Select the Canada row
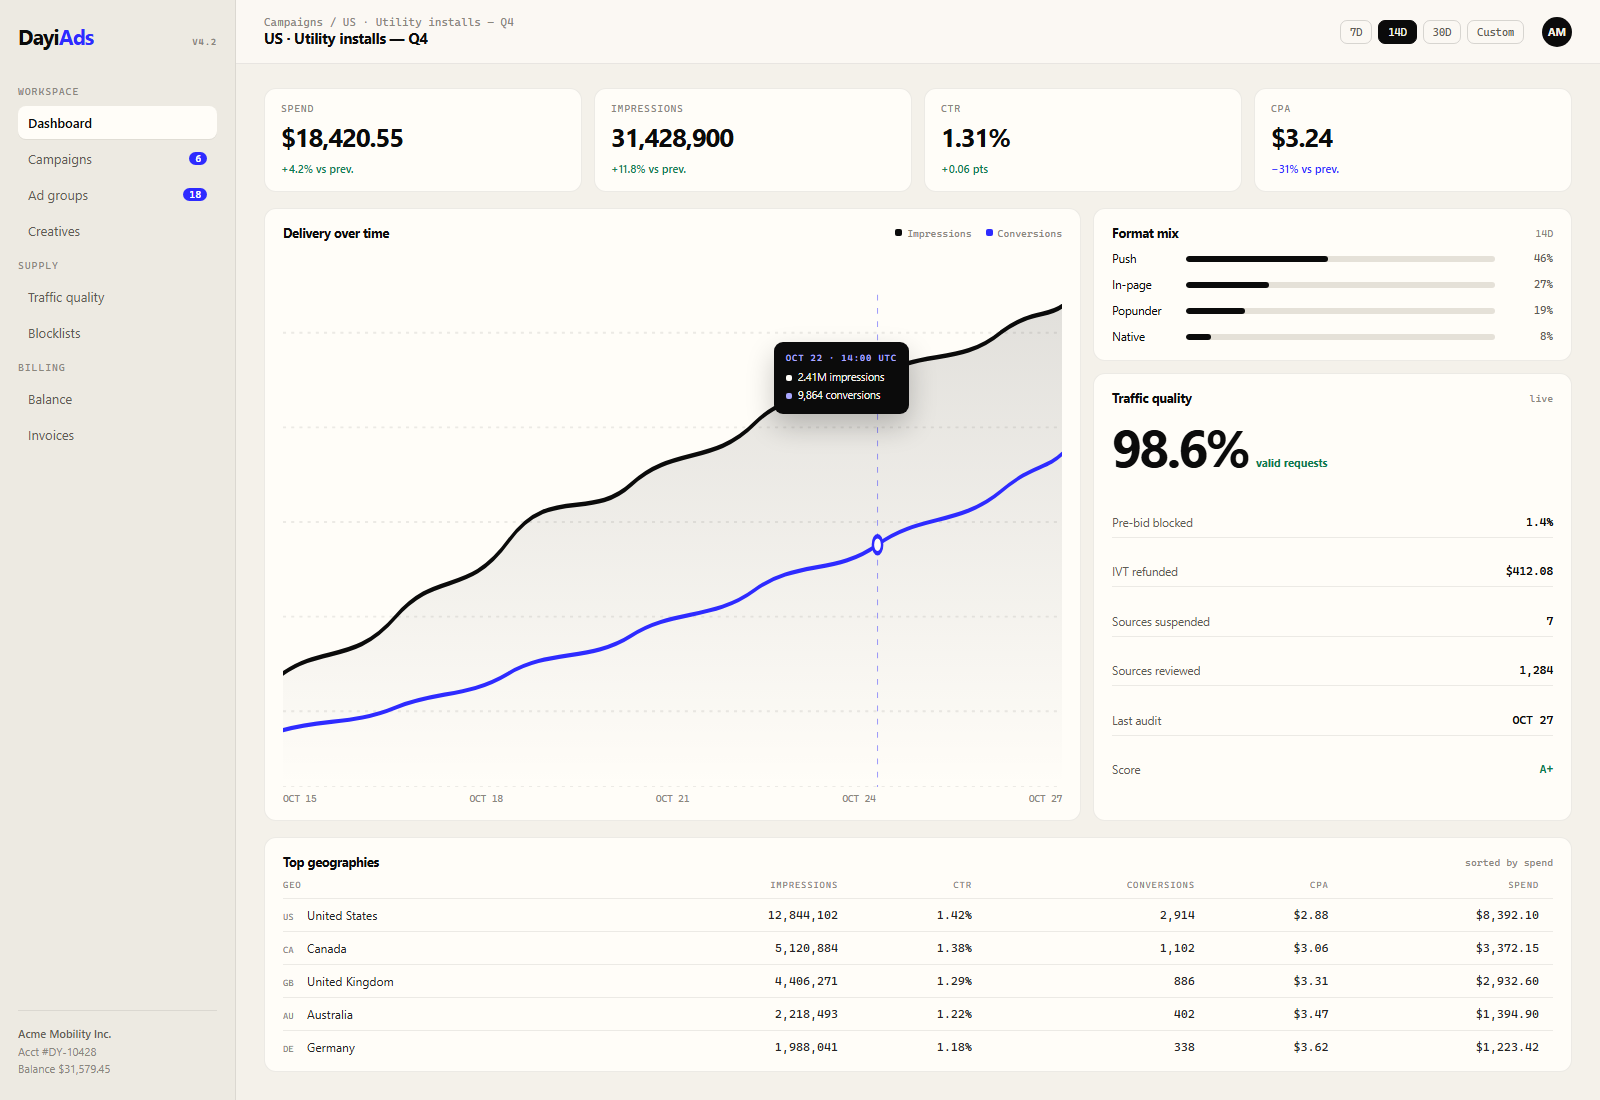1600x1100 pixels. [918, 948]
